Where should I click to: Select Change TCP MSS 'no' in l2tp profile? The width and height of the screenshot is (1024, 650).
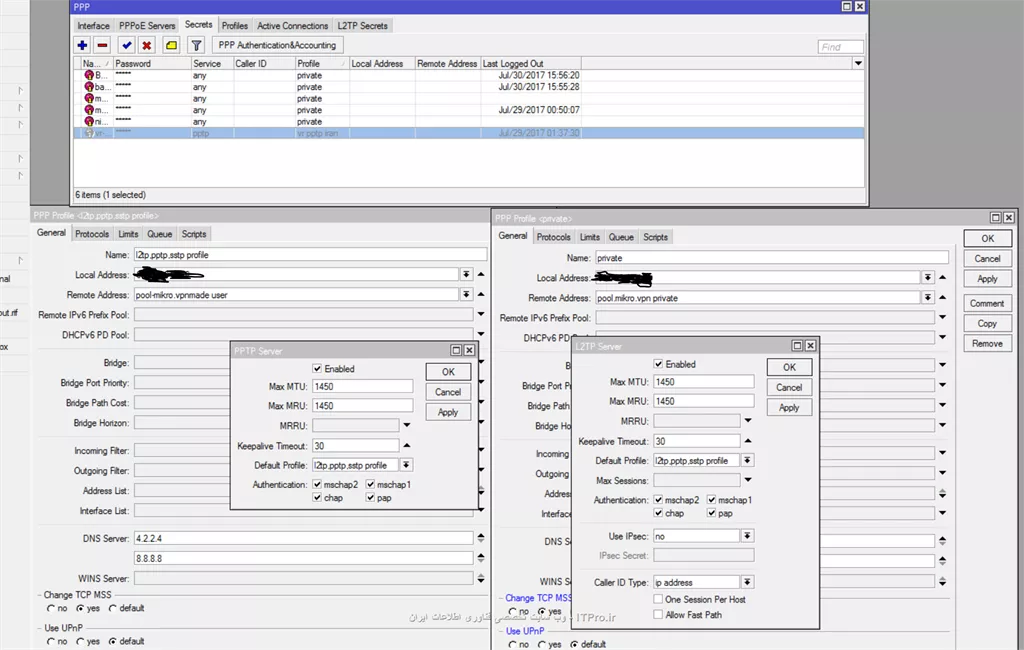(51, 608)
